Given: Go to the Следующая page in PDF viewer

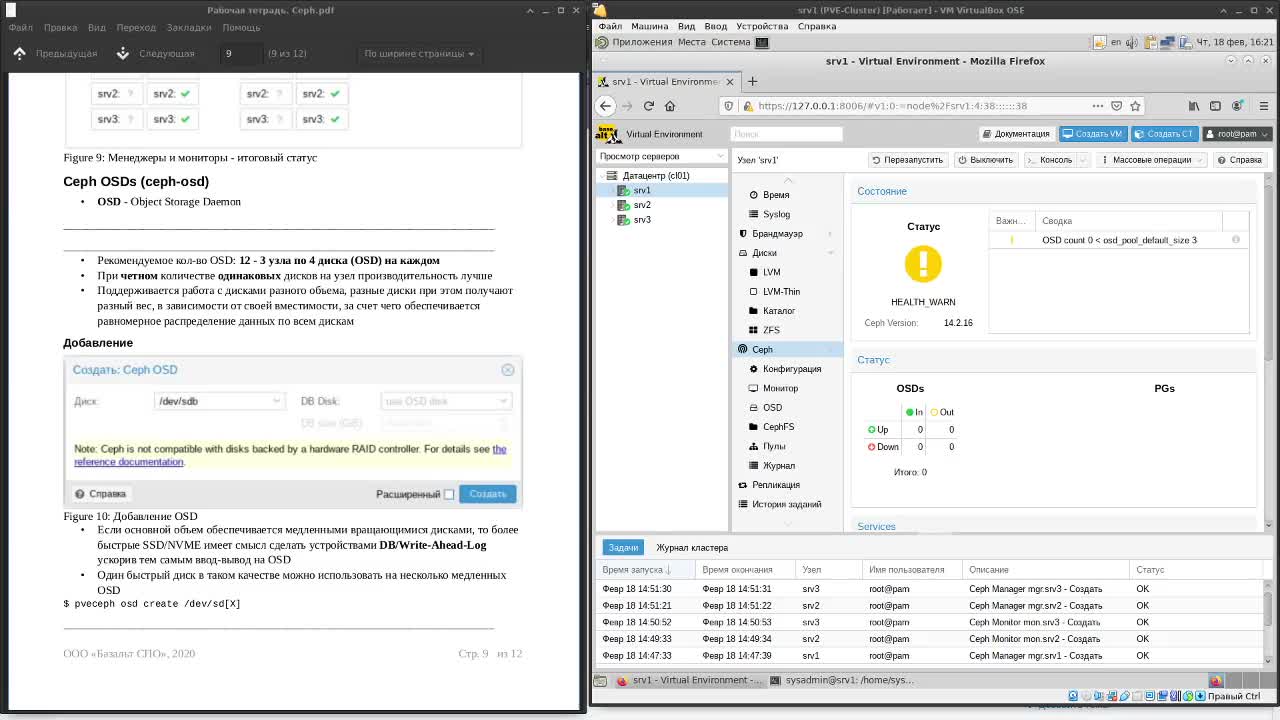Looking at the screenshot, I should [x=156, y=53].
